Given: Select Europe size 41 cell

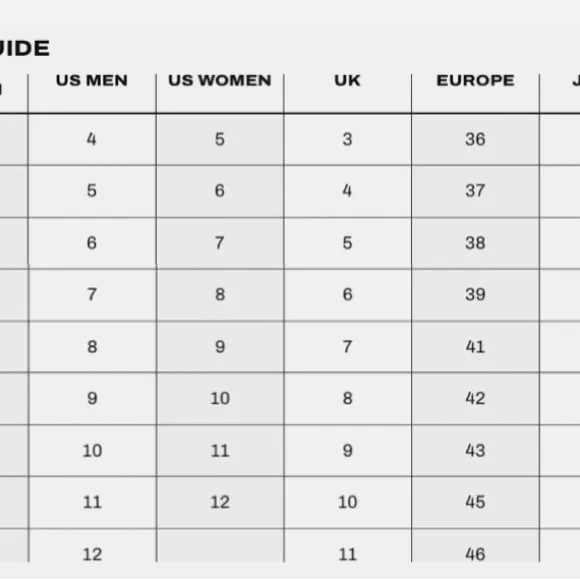Looking at the screenshot, I should [475, 347].
